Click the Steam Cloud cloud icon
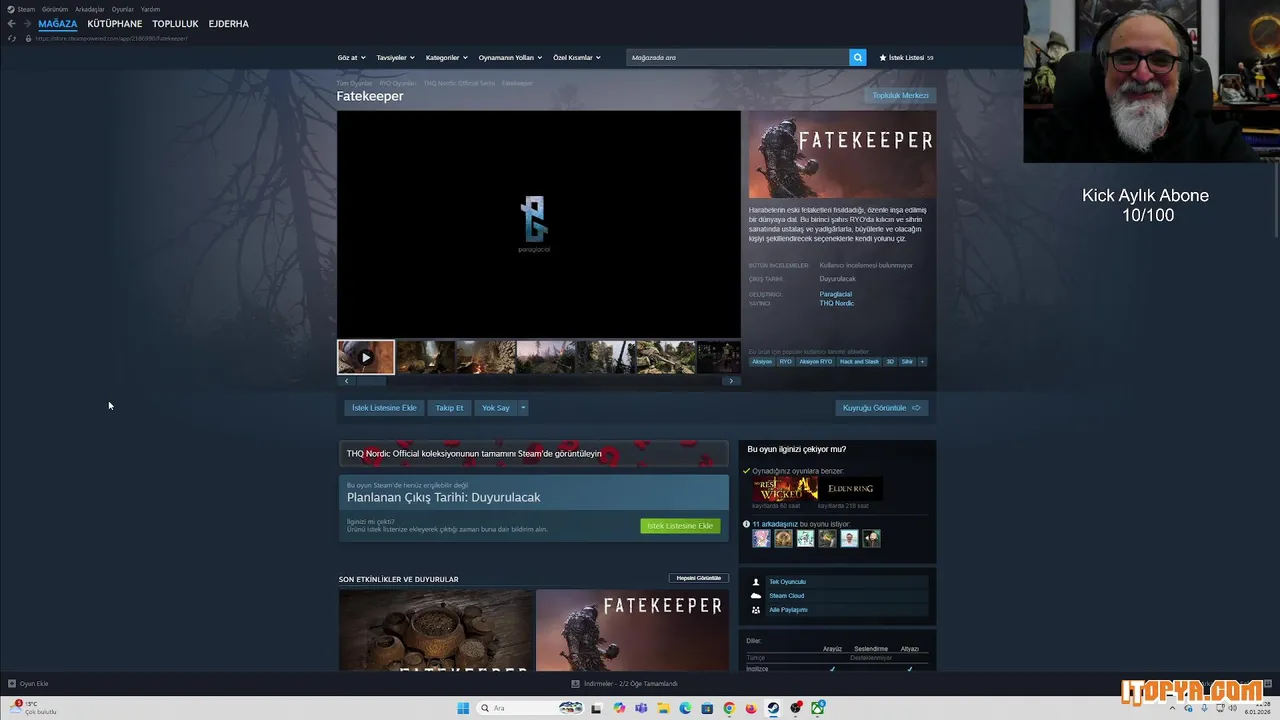This screenshot has width=1280, height=720. point(756,596)
